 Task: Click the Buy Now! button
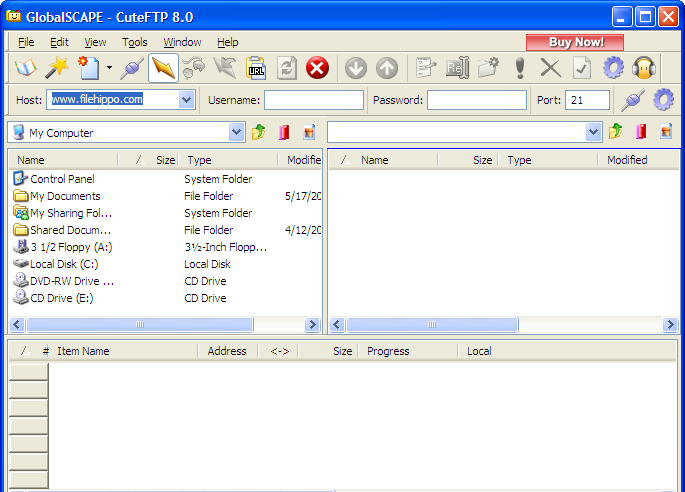tap(575, 42)
